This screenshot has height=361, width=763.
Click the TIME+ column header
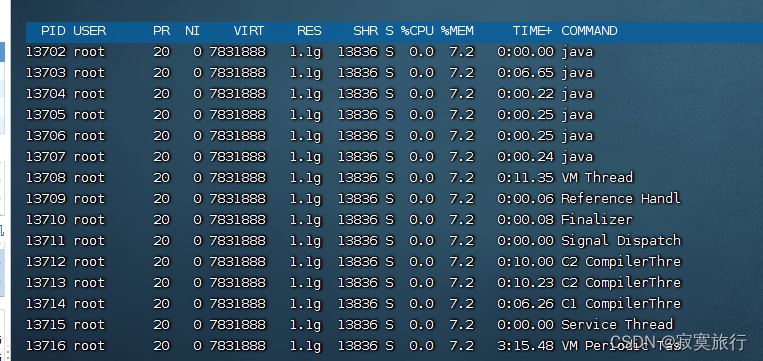(532, 31)
